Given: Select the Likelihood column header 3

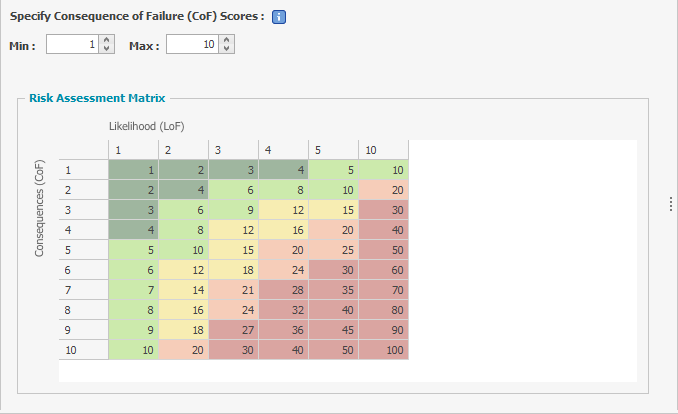Looking at the screenshot, I should (x=233, y=150).
